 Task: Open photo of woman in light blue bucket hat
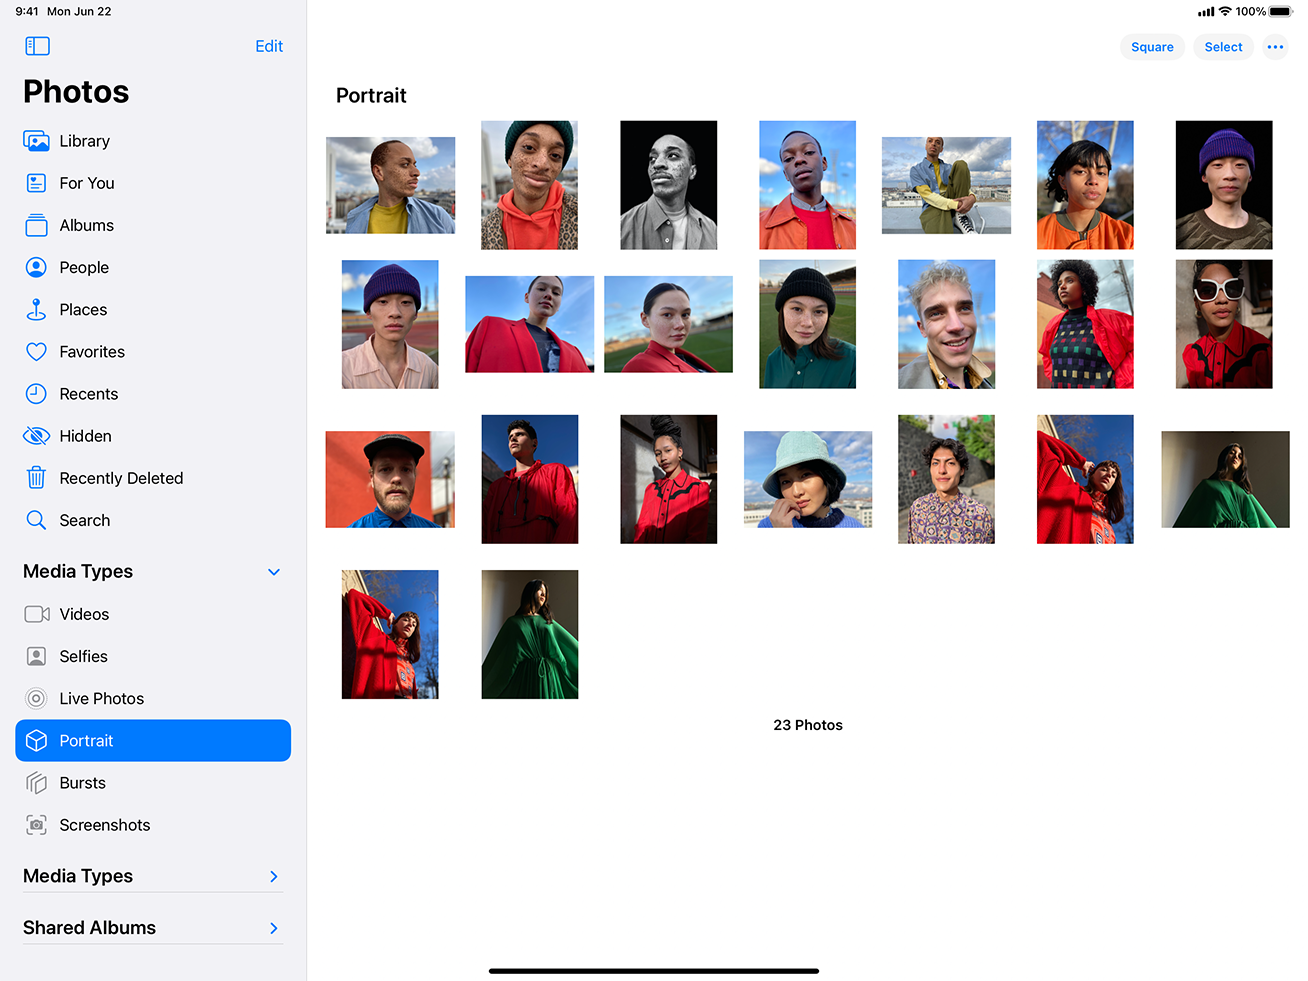click(x=808, y=479)
